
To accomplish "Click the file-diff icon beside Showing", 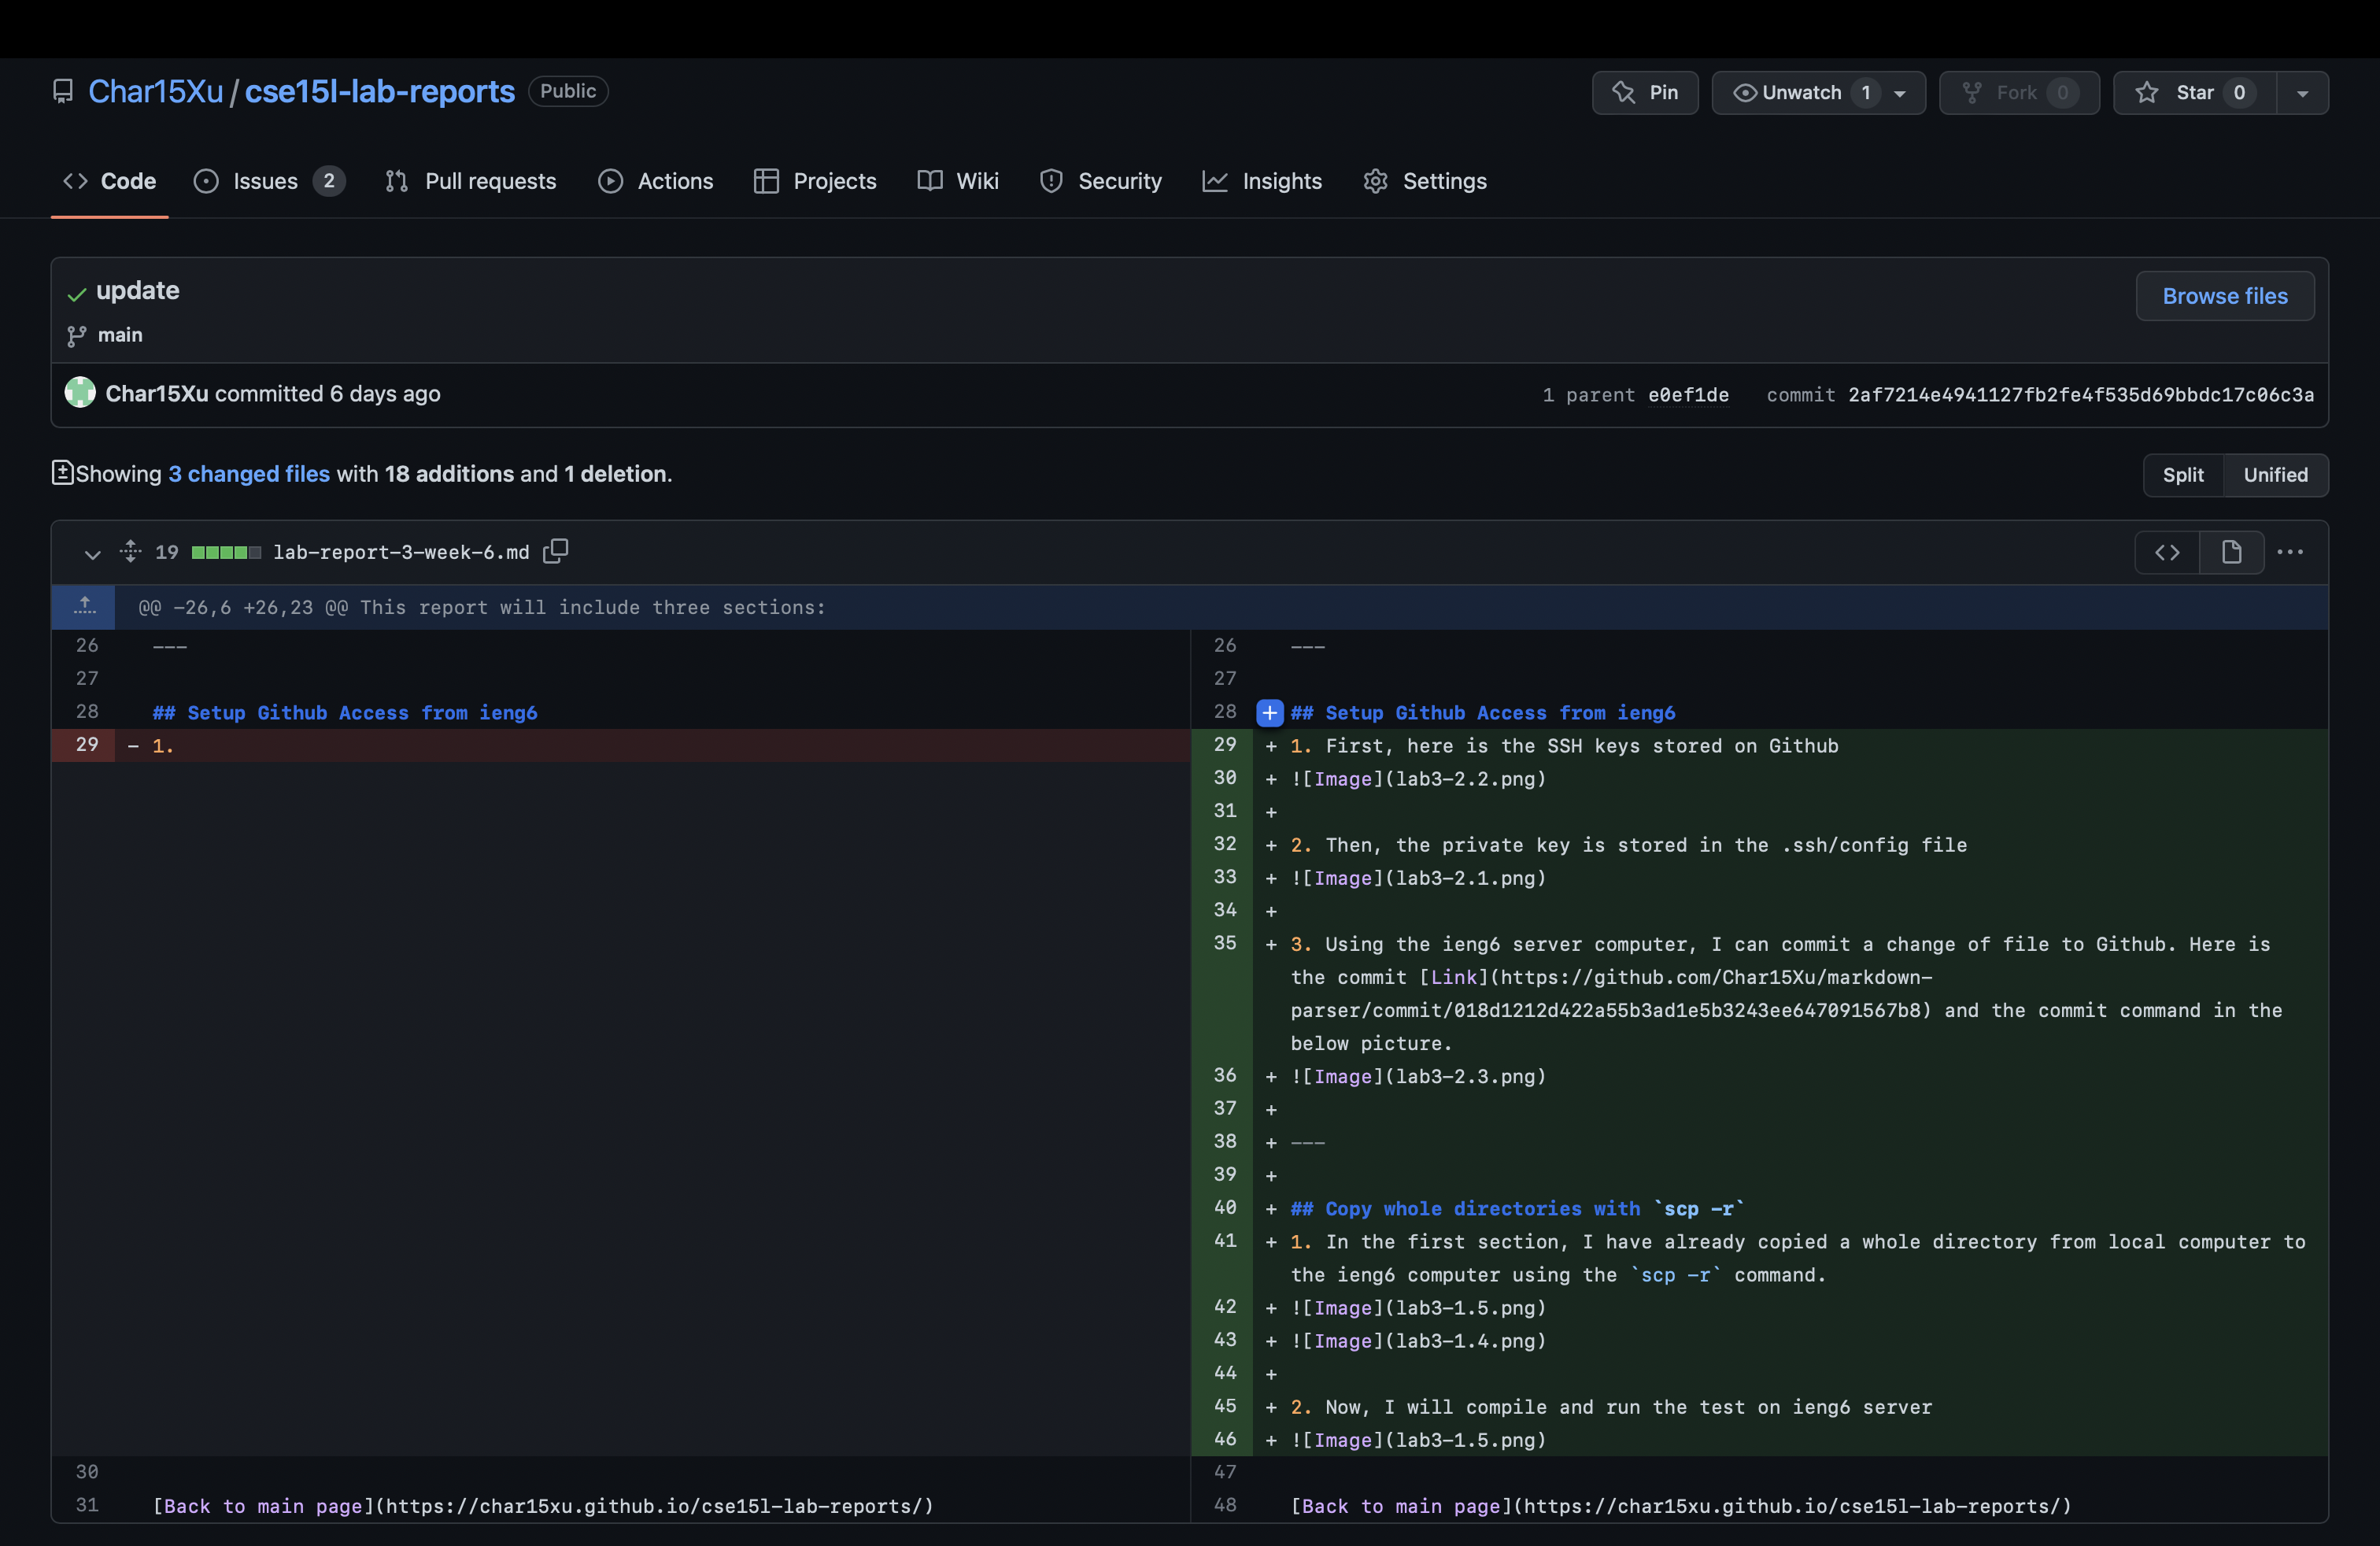I will pos(62,473).
